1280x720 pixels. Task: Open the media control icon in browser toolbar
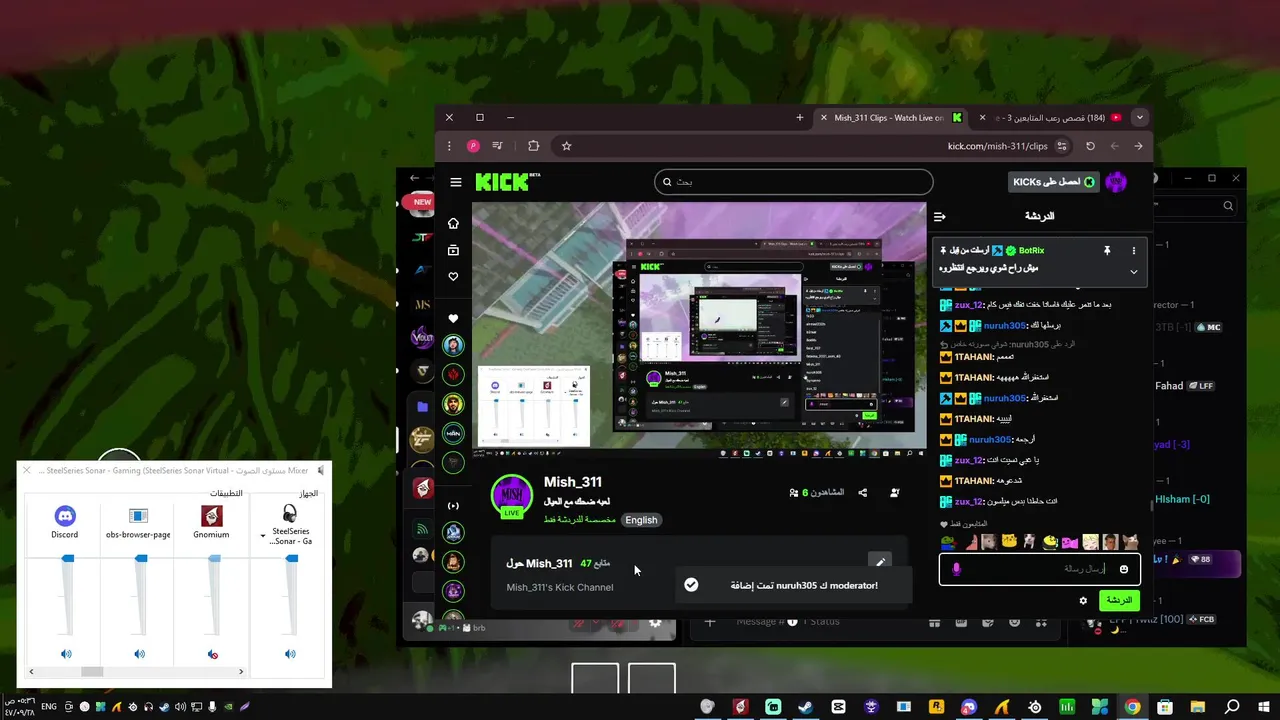[497, 146]
